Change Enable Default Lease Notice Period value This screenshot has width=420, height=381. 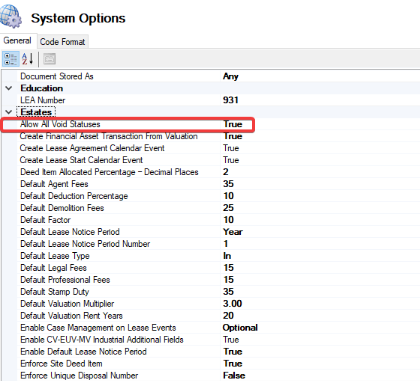click(233, 352)
